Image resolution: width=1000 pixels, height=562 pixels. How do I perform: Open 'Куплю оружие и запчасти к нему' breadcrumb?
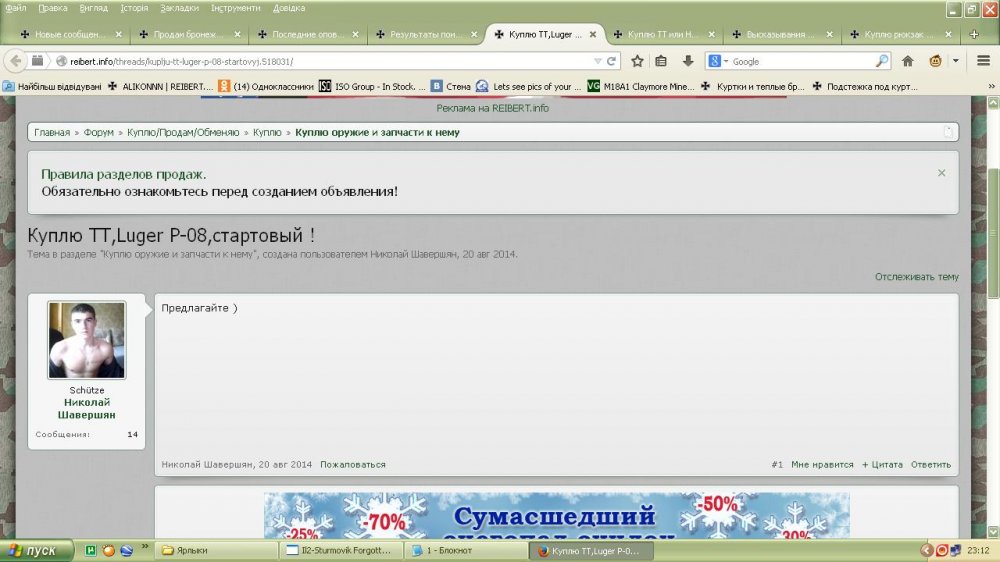(x=377, y=132)
